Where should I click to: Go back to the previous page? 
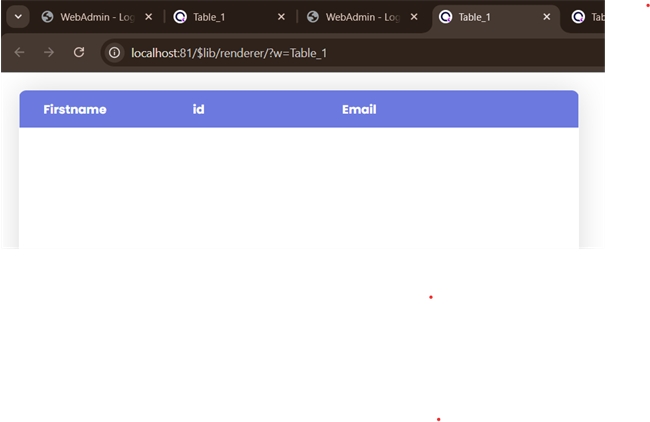19,52
